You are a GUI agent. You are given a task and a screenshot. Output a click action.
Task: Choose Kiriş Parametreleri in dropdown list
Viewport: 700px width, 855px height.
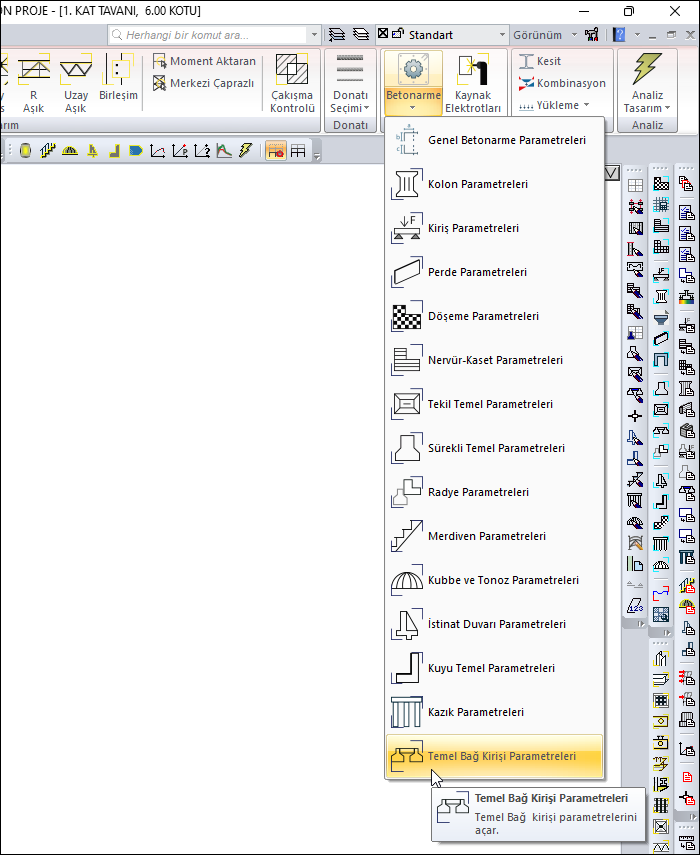494,228
